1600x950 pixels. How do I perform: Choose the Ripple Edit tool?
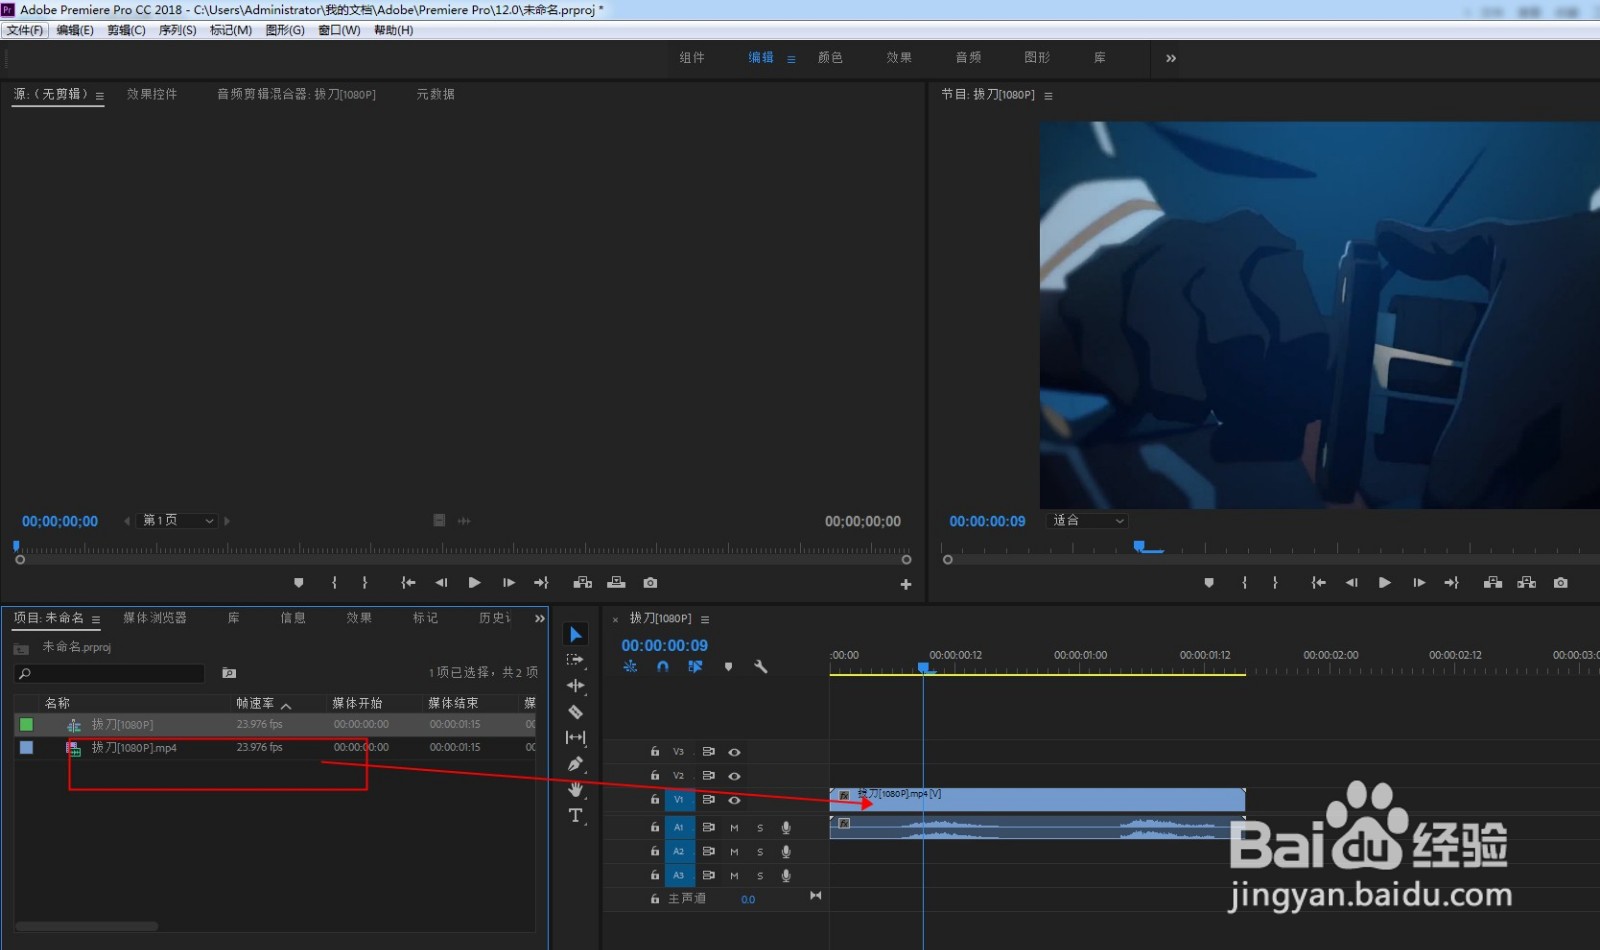(575, 686)
